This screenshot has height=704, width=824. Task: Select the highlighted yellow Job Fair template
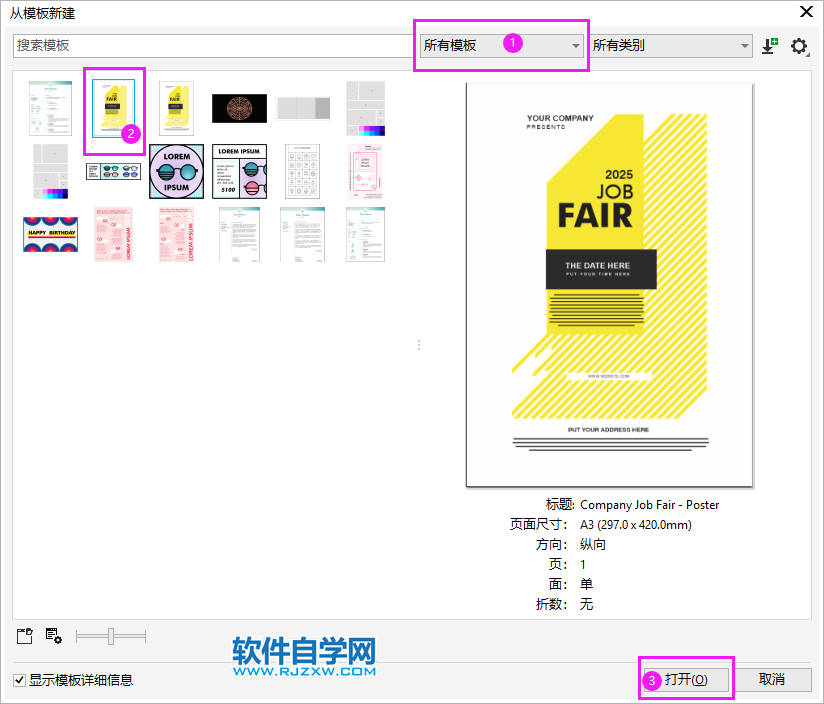point(113,108)
